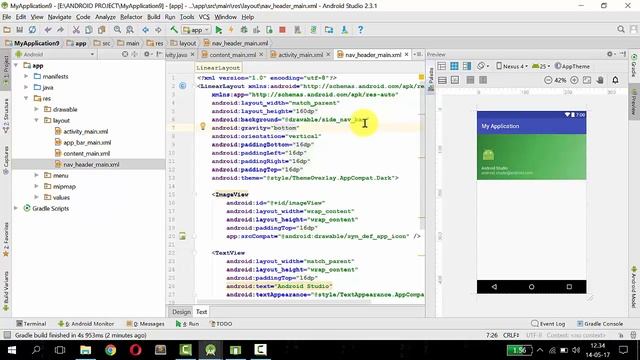Open the Build menu
Screen dimensions: 640x360
coord(153,17)
